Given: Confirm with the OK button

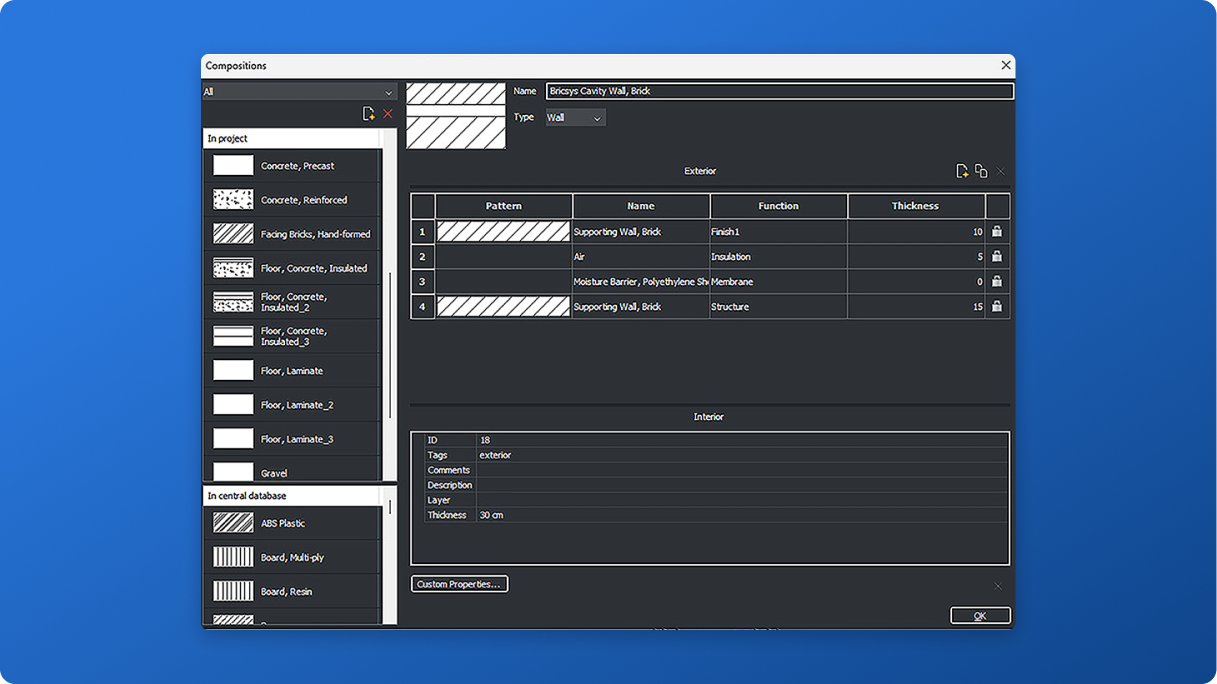Looking at the screenshot, I should pyautogui.click(x=980, y=616).
